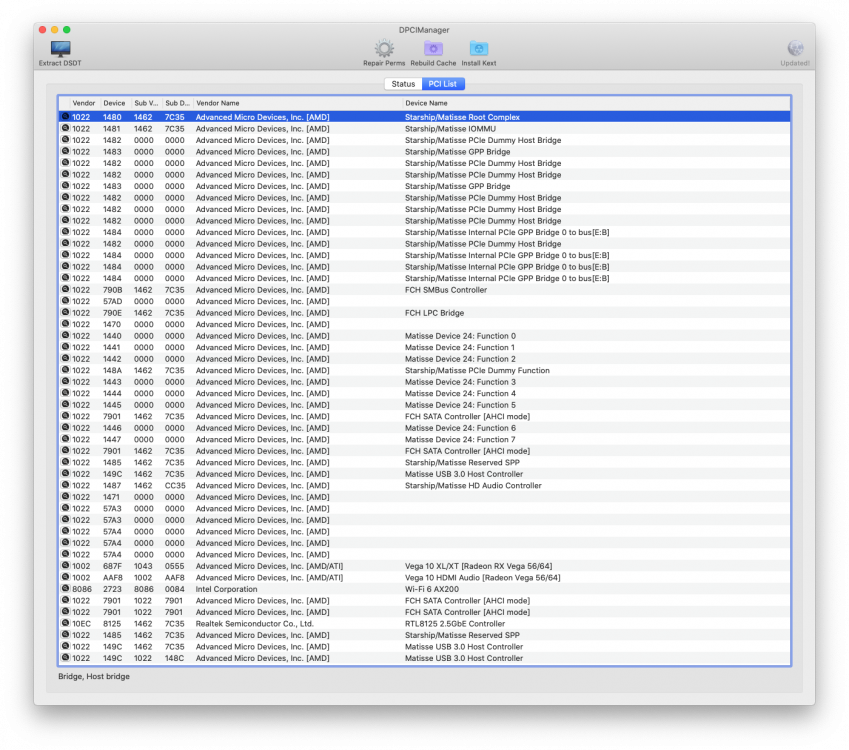Viewport: 849px width, 750px height.
Task: Select Matisse Device 24: Function 2
Action: (460, 359)
